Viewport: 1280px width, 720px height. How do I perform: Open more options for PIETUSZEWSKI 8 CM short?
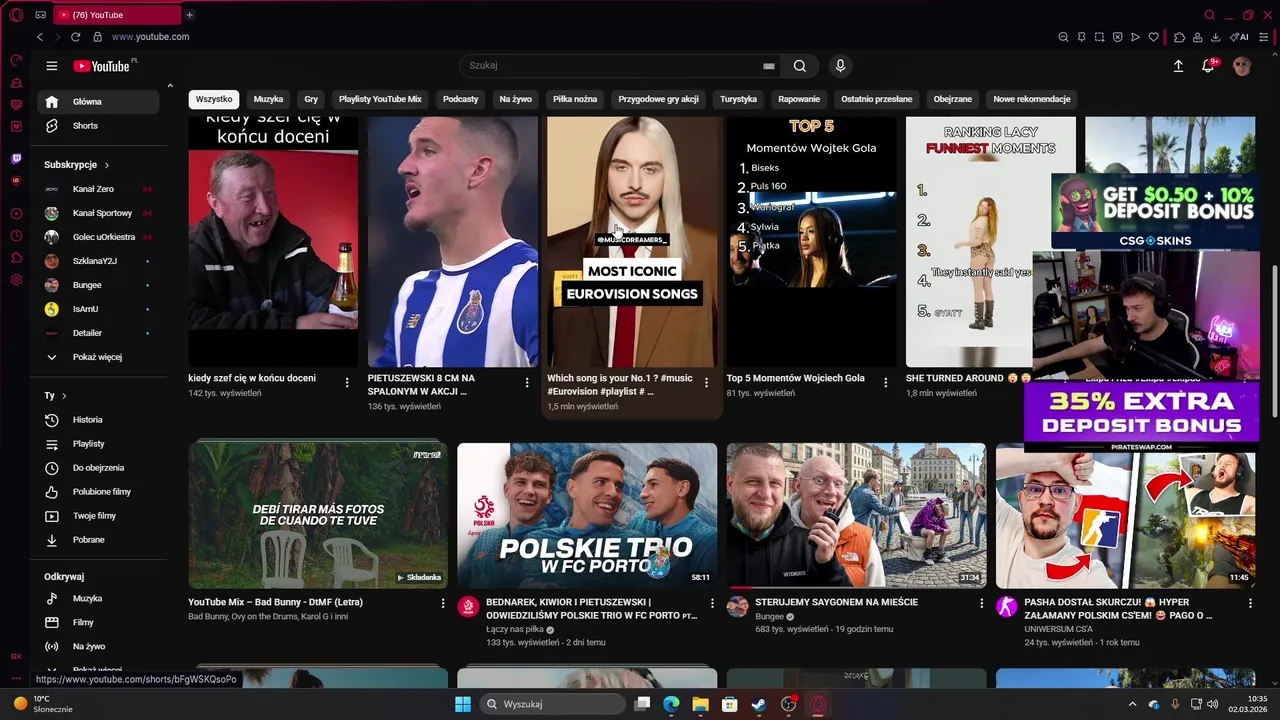coord(527,382)
